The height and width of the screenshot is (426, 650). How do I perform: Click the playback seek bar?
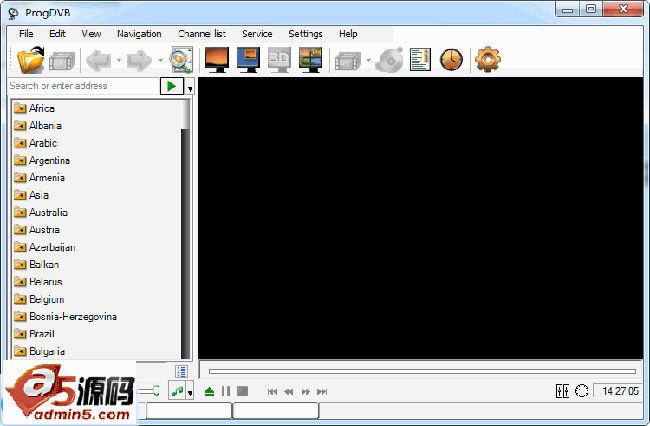(x=420, y=371)
